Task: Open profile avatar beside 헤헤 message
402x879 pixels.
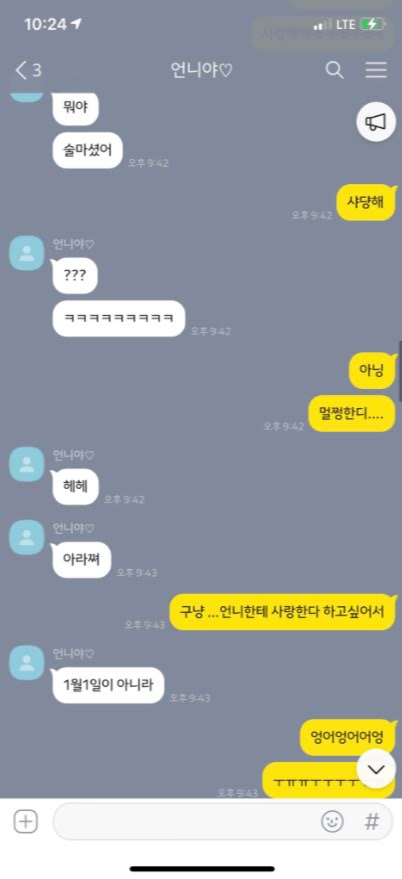Action: pyautogui.click(x=27, y=464)
